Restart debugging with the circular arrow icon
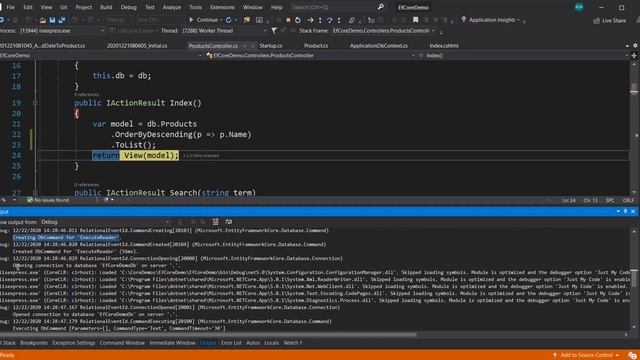 [298, 20]
